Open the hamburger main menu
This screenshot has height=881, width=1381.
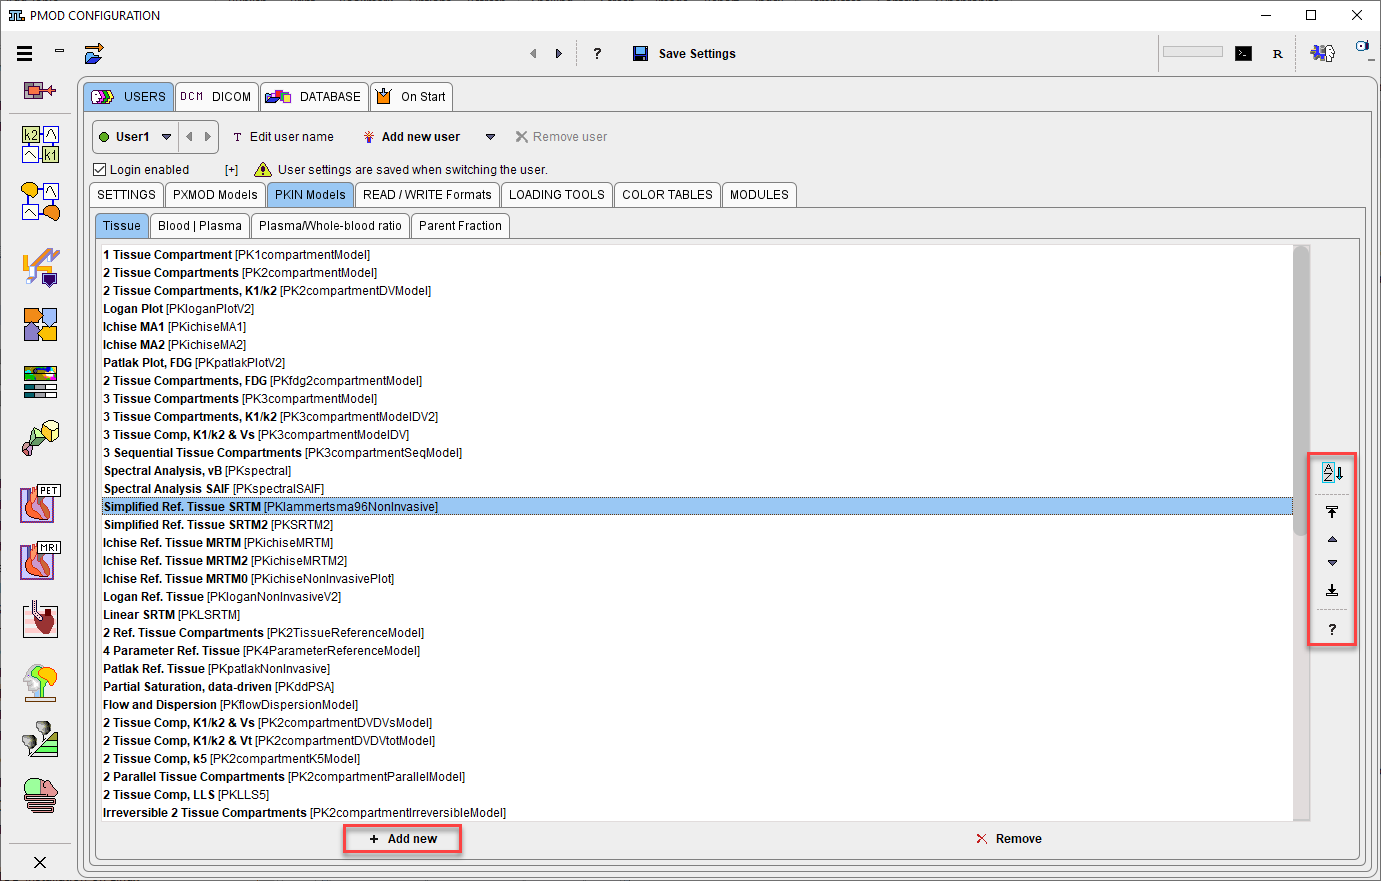[25, 53]
